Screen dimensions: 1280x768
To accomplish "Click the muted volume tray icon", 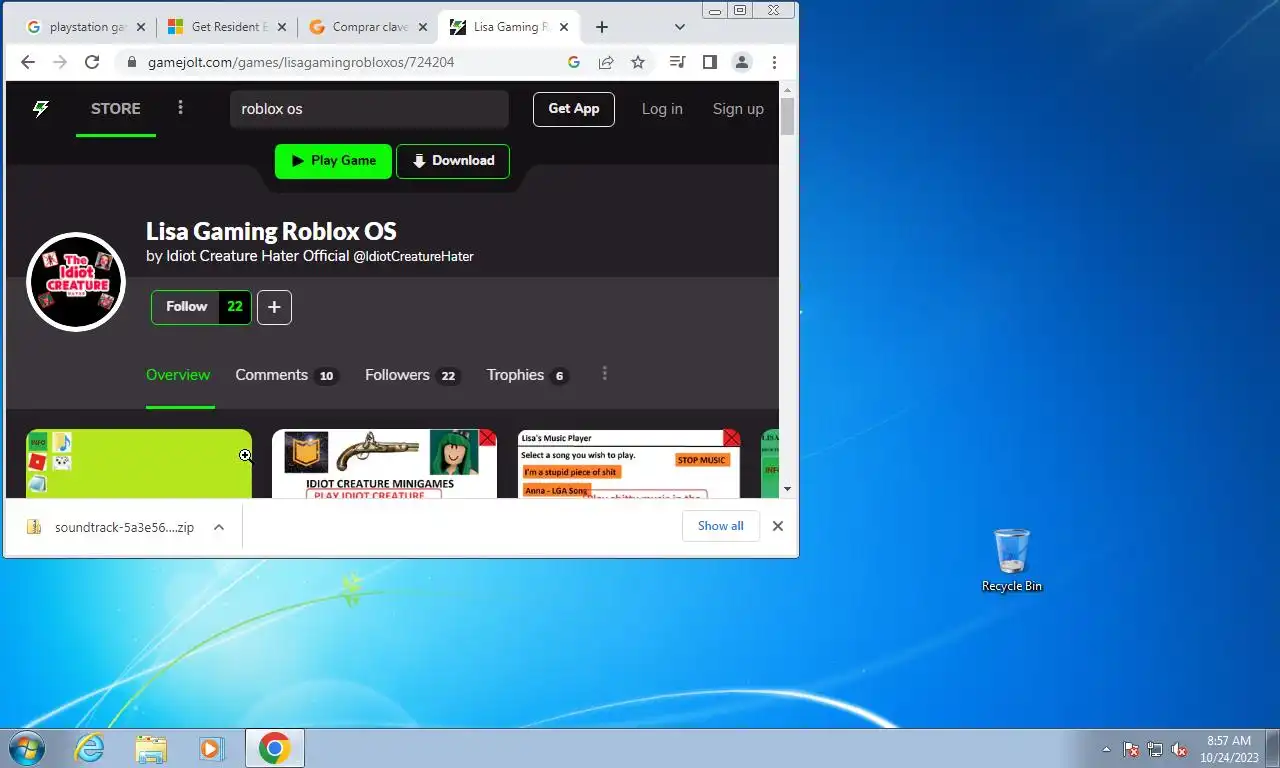I will tap(1179, 749).
